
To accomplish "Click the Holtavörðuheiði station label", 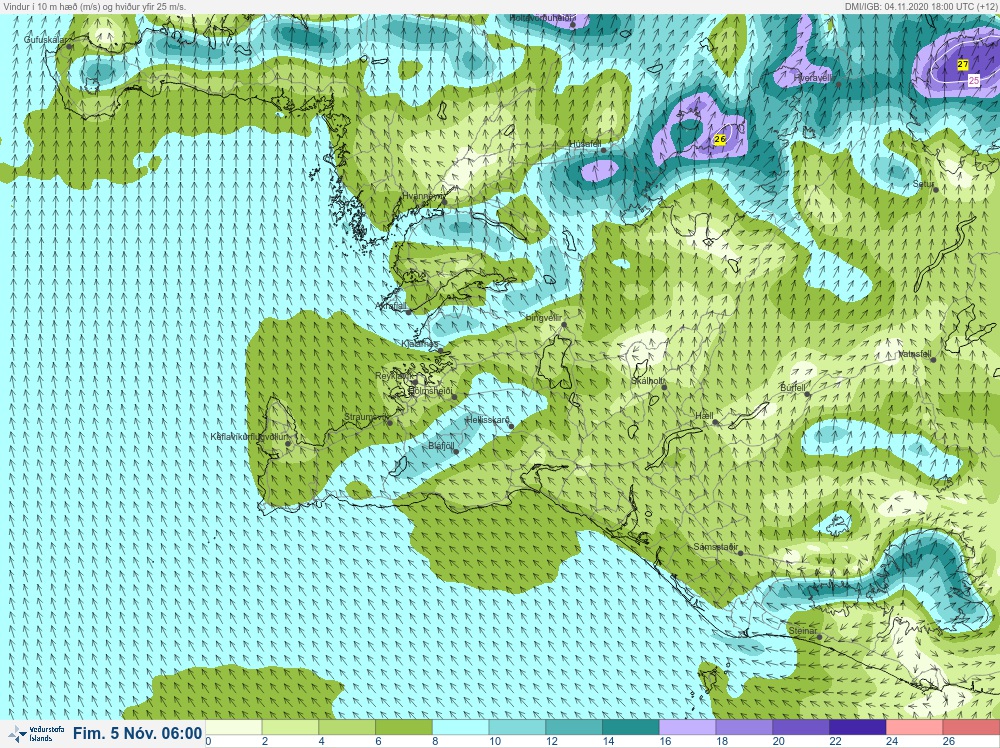I will pos(540,18).
